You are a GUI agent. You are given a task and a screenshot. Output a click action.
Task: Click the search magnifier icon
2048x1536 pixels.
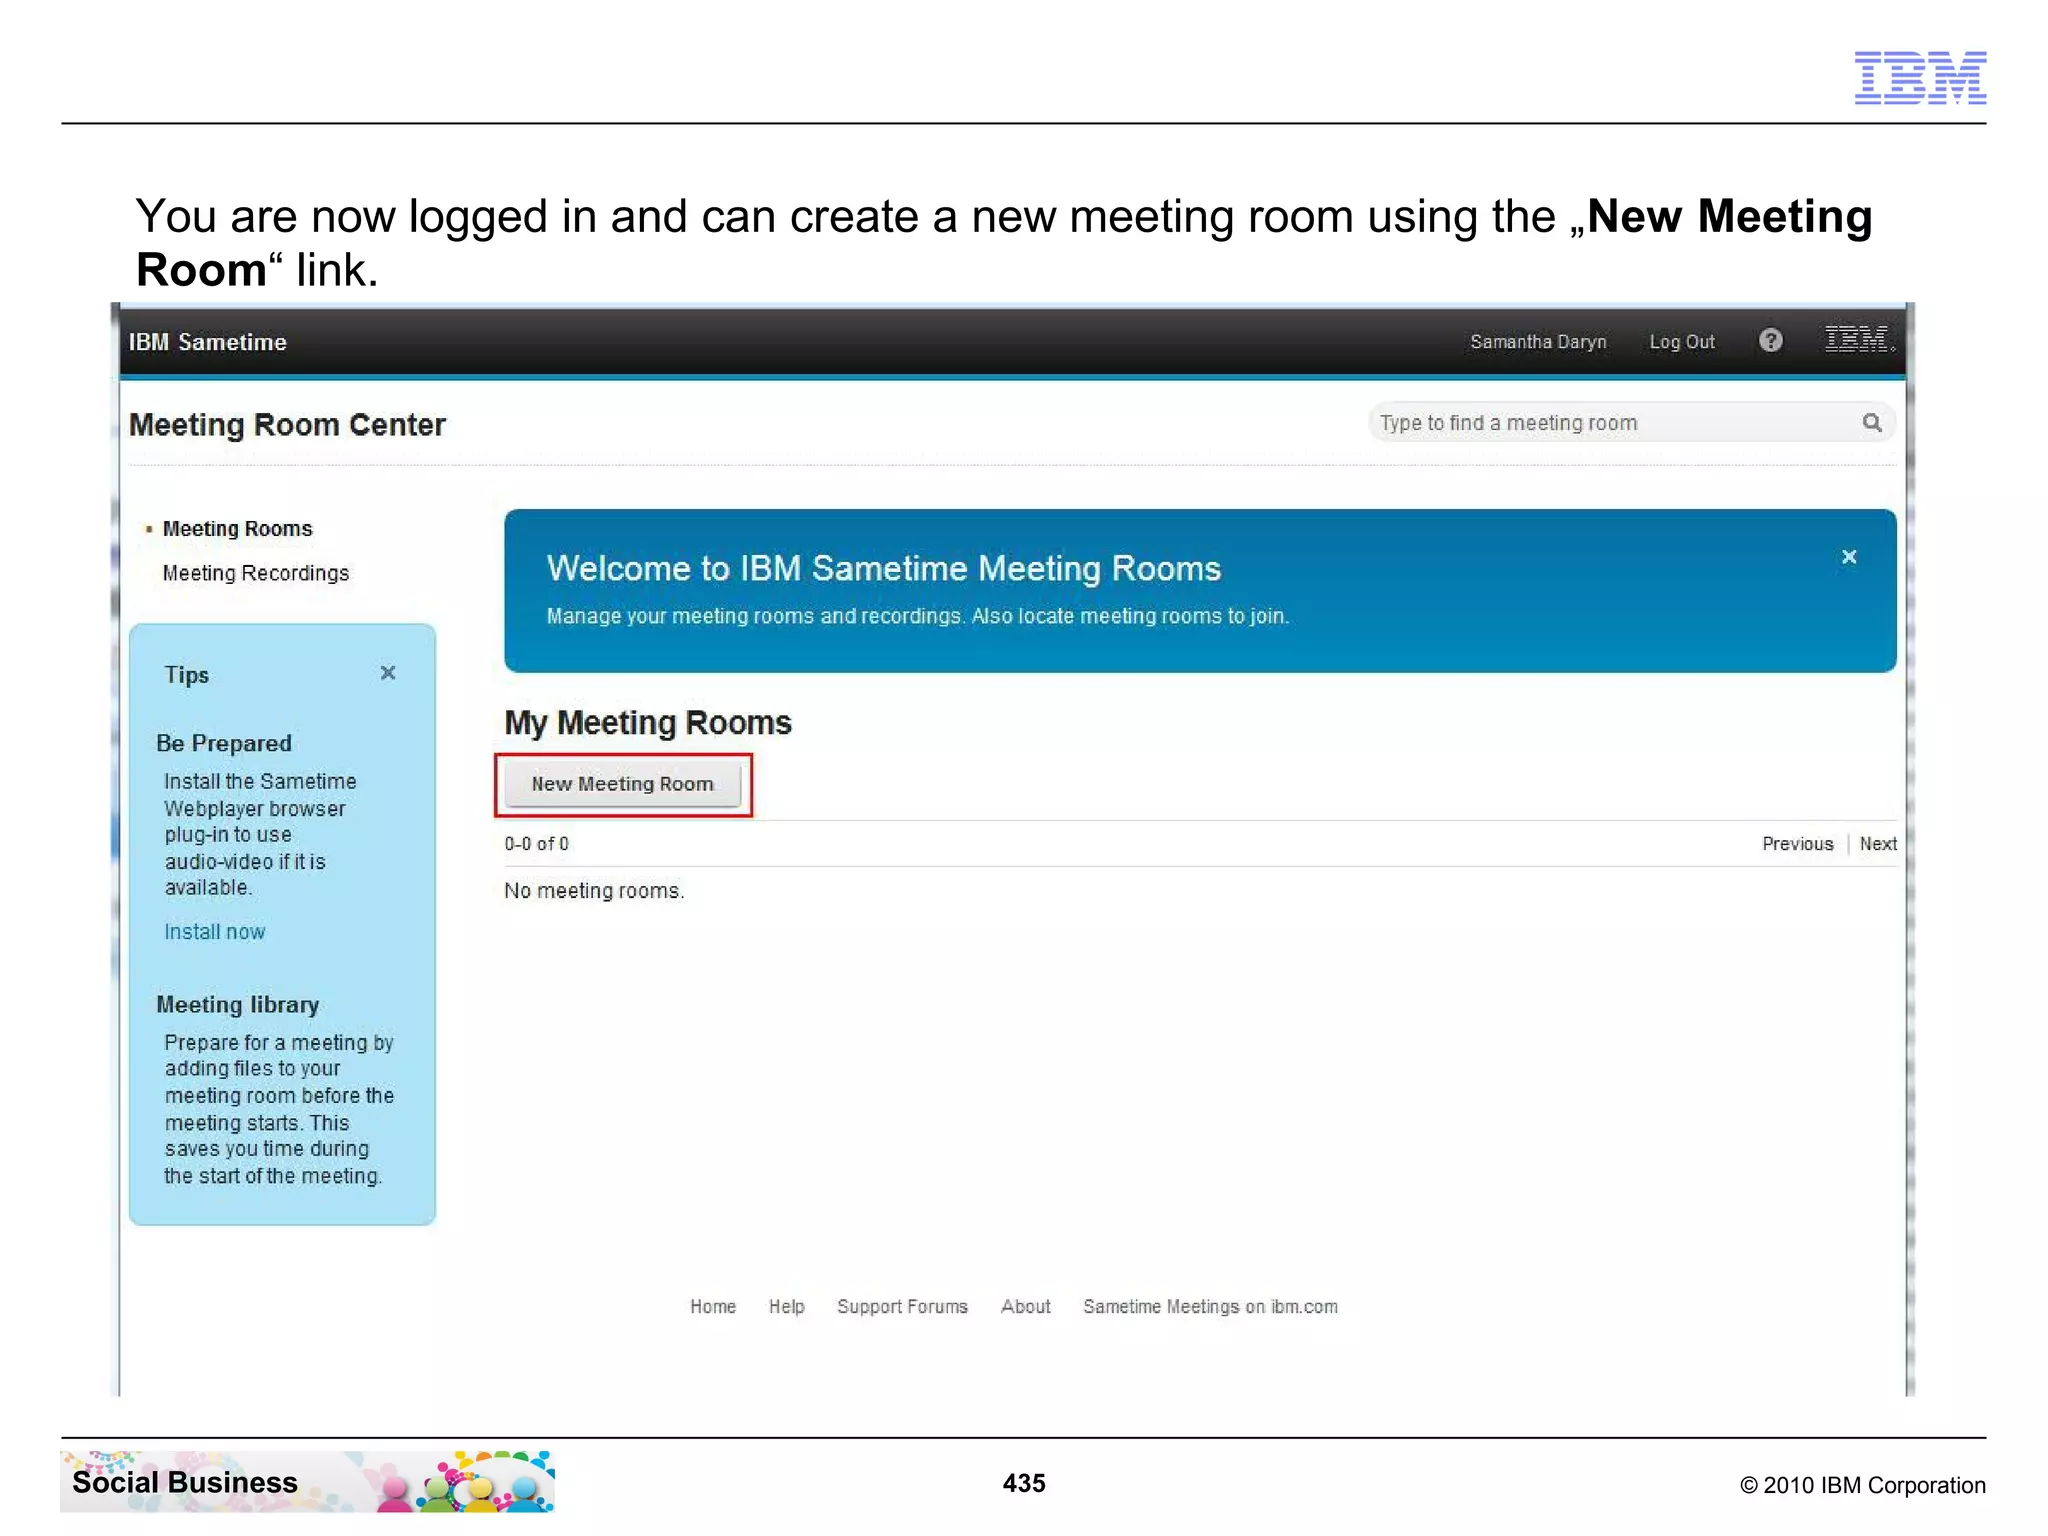point(1872,423)
